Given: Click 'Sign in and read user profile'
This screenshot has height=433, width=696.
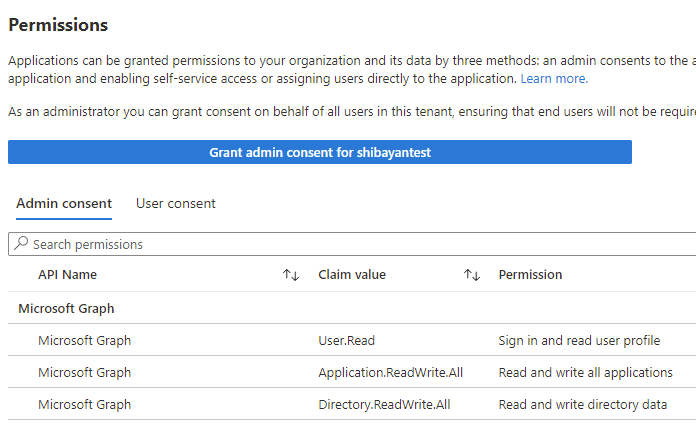Looking at the screenshot, I should point(579,341).
